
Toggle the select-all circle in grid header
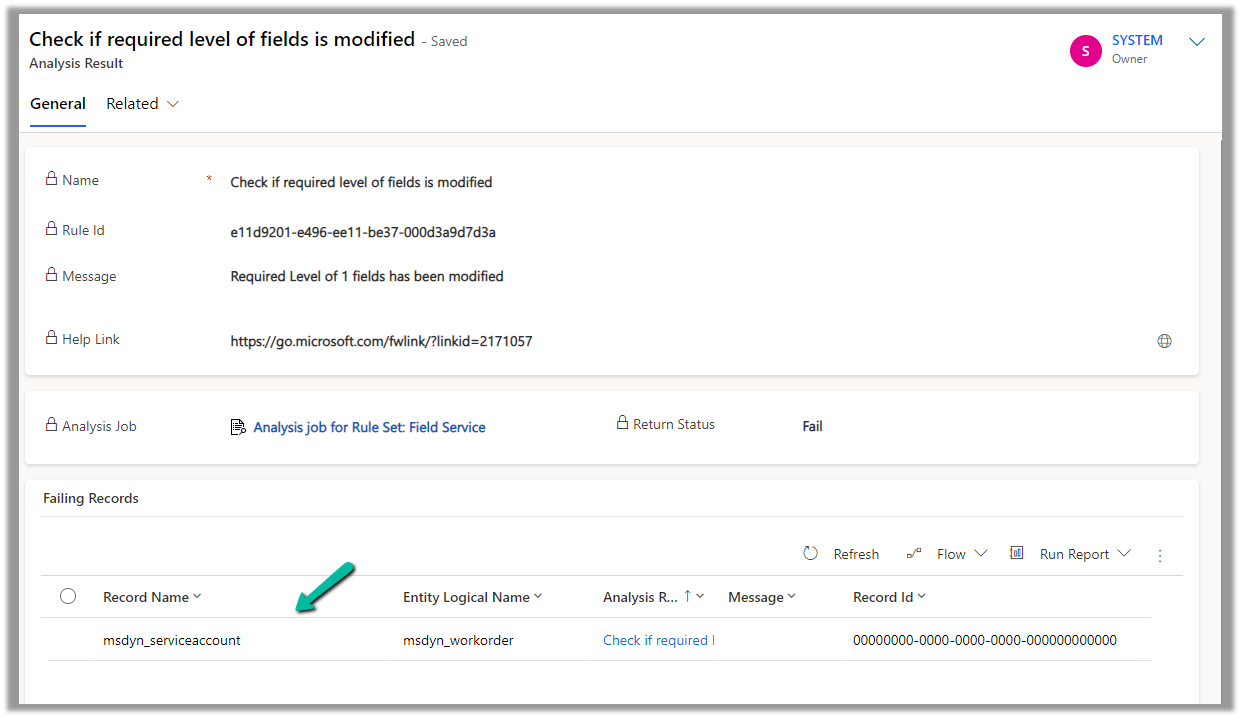[68, 596]
